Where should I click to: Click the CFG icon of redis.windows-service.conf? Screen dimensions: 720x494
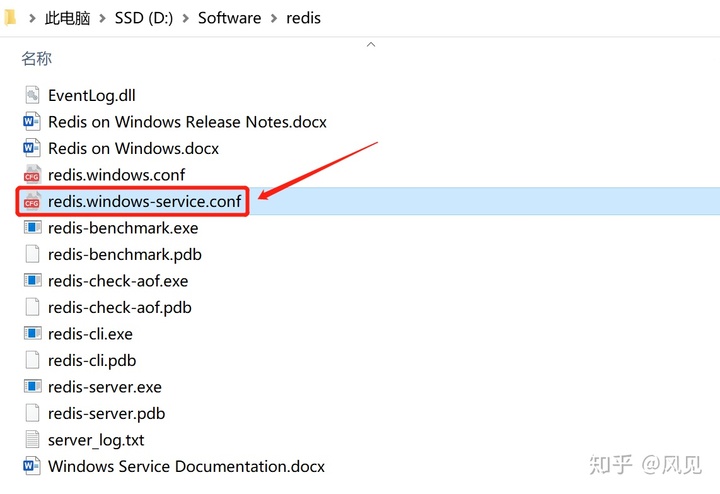32,201
